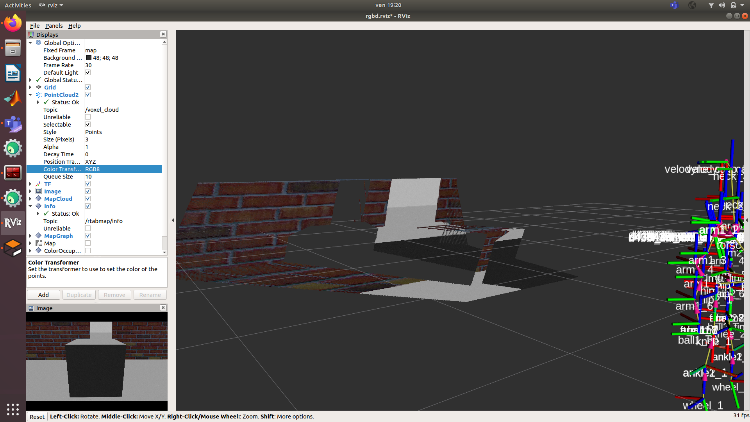Launch MATLAB from the dock
This screenshot has width=750, height=422.
[13, 98]
